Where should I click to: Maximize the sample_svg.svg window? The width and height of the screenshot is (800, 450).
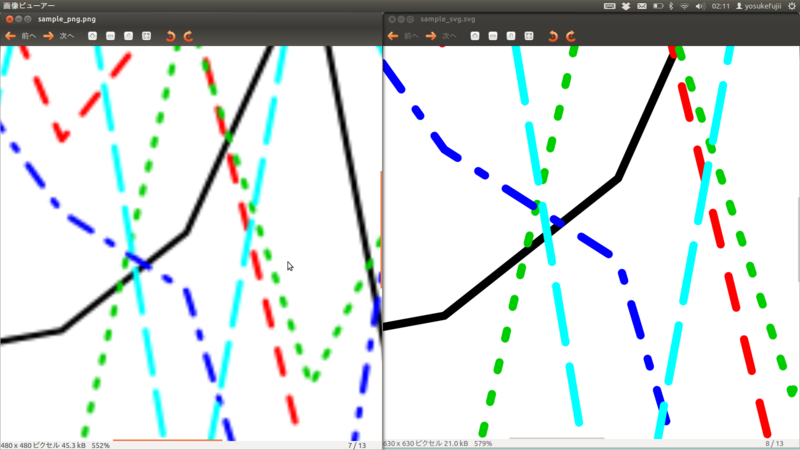point(410,19)
